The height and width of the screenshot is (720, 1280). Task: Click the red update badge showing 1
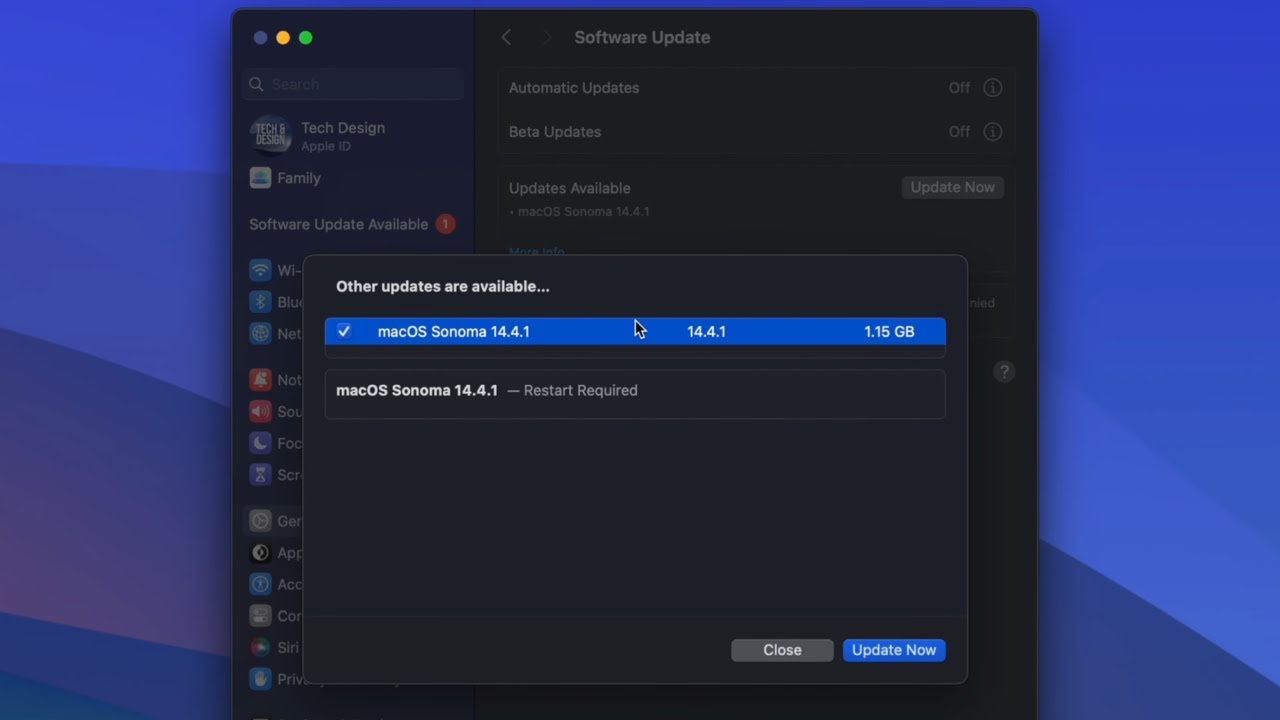pyautogui.click(x=445, y=224)
